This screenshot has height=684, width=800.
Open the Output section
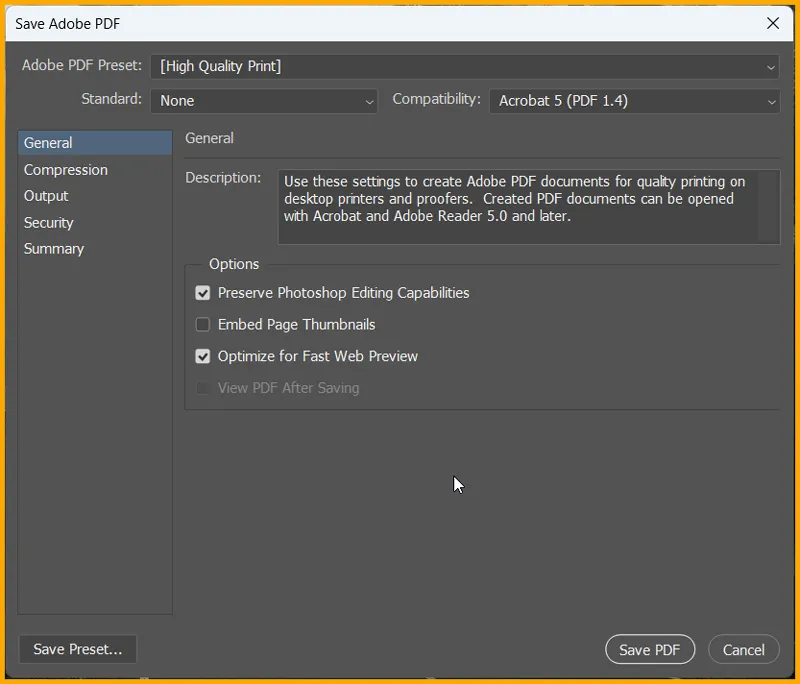click(x=45, y=196)
